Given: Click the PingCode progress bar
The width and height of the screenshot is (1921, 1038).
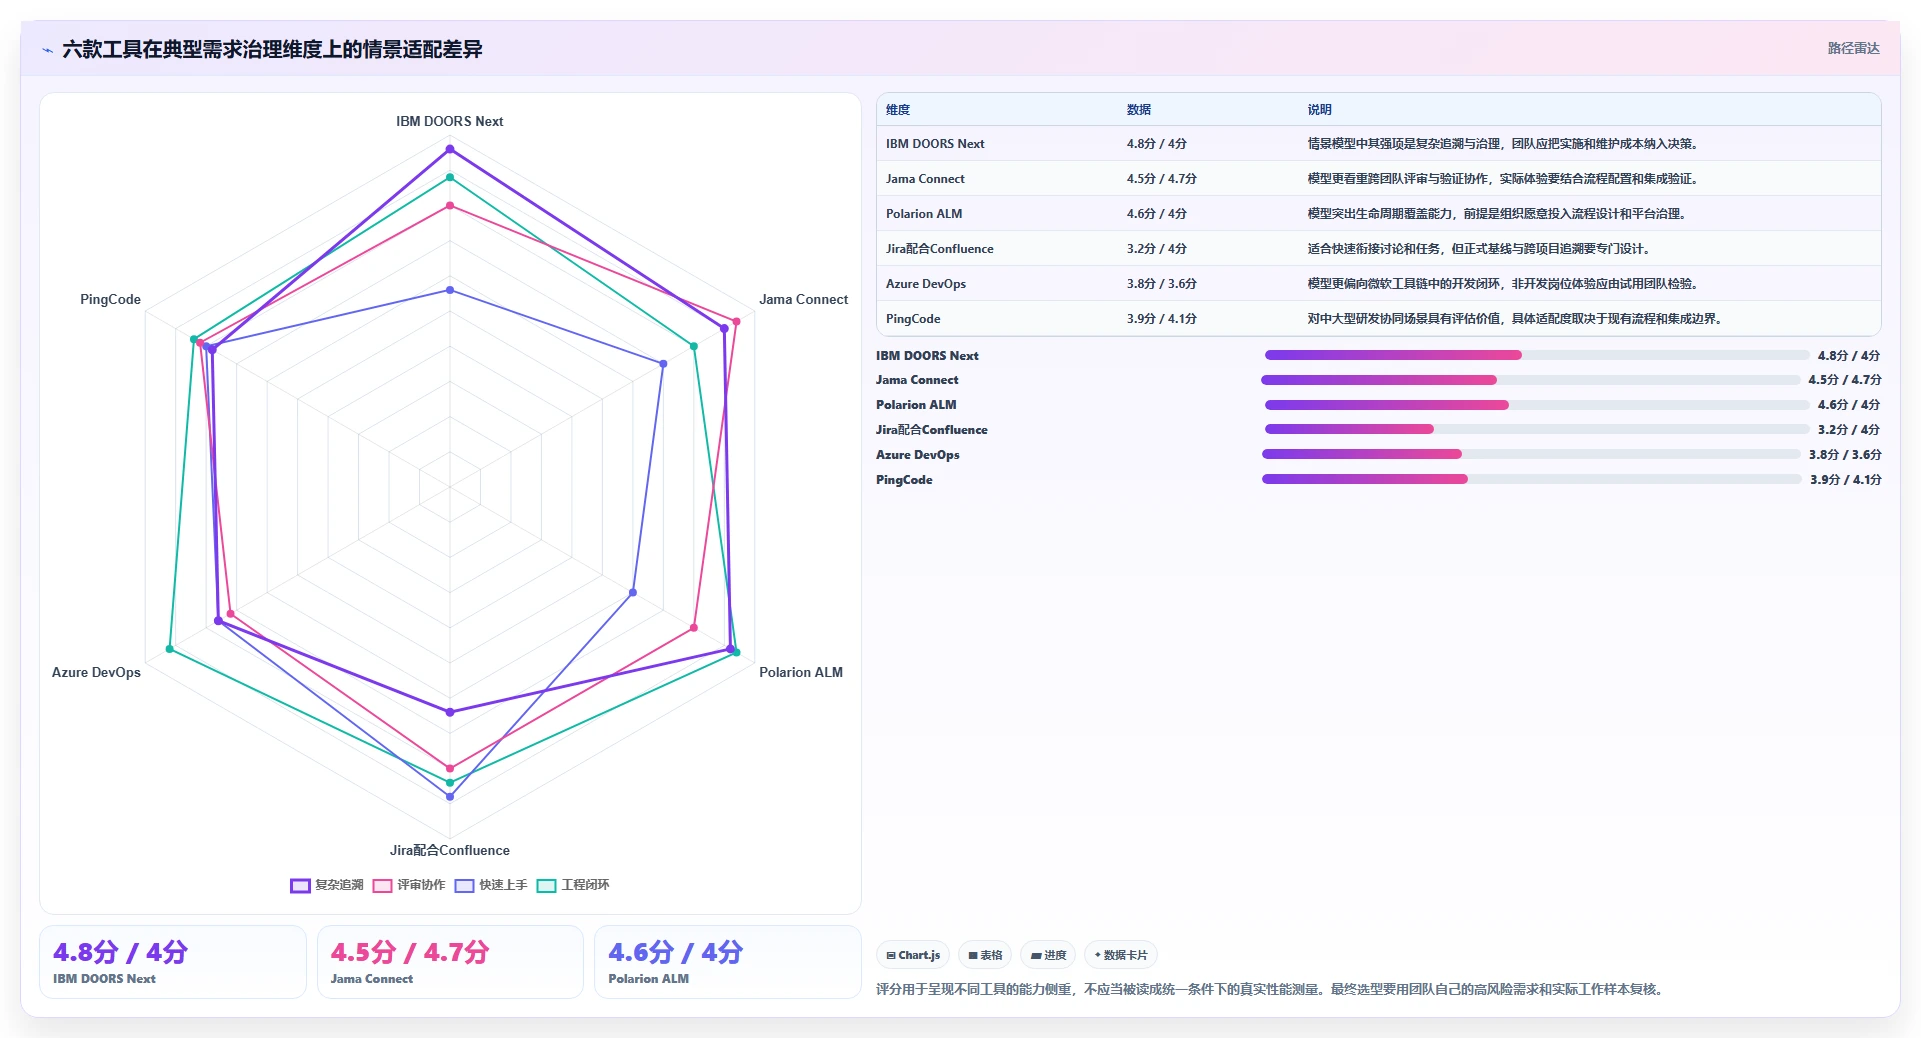Looking at the screenshot, I should click(1531, 479).
